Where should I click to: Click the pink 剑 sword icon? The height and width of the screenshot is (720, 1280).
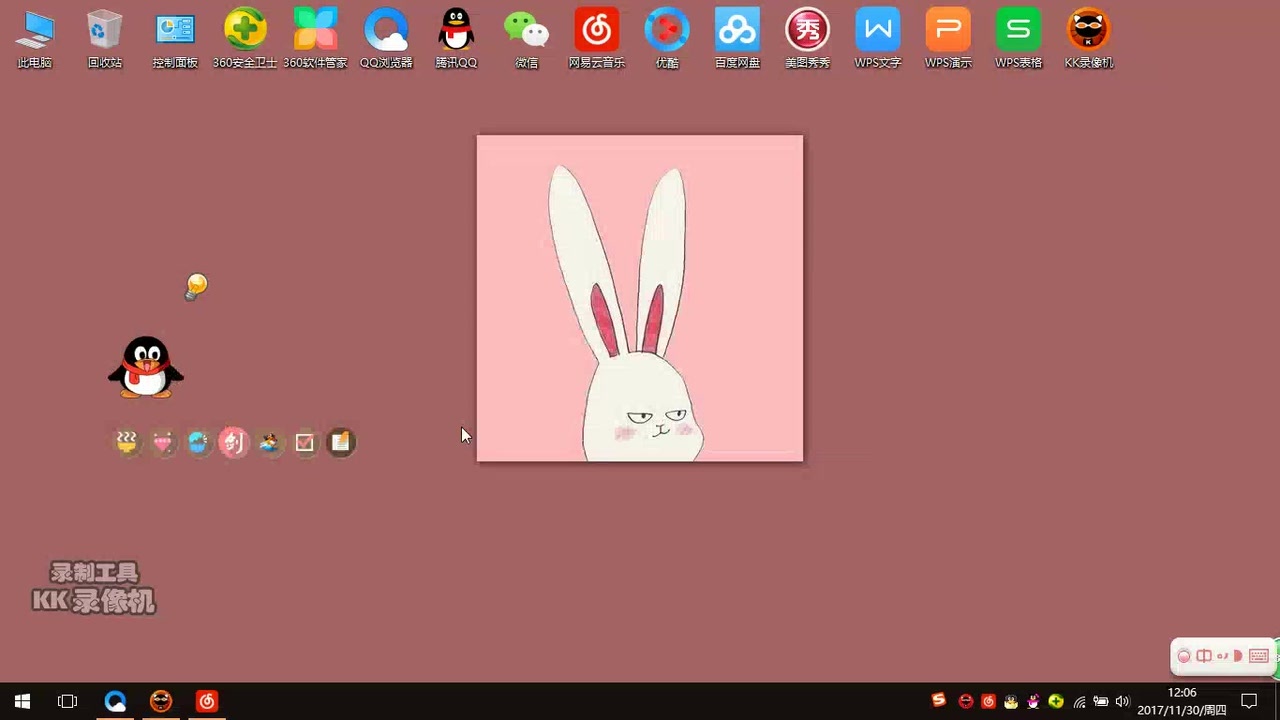pos(234,442)
